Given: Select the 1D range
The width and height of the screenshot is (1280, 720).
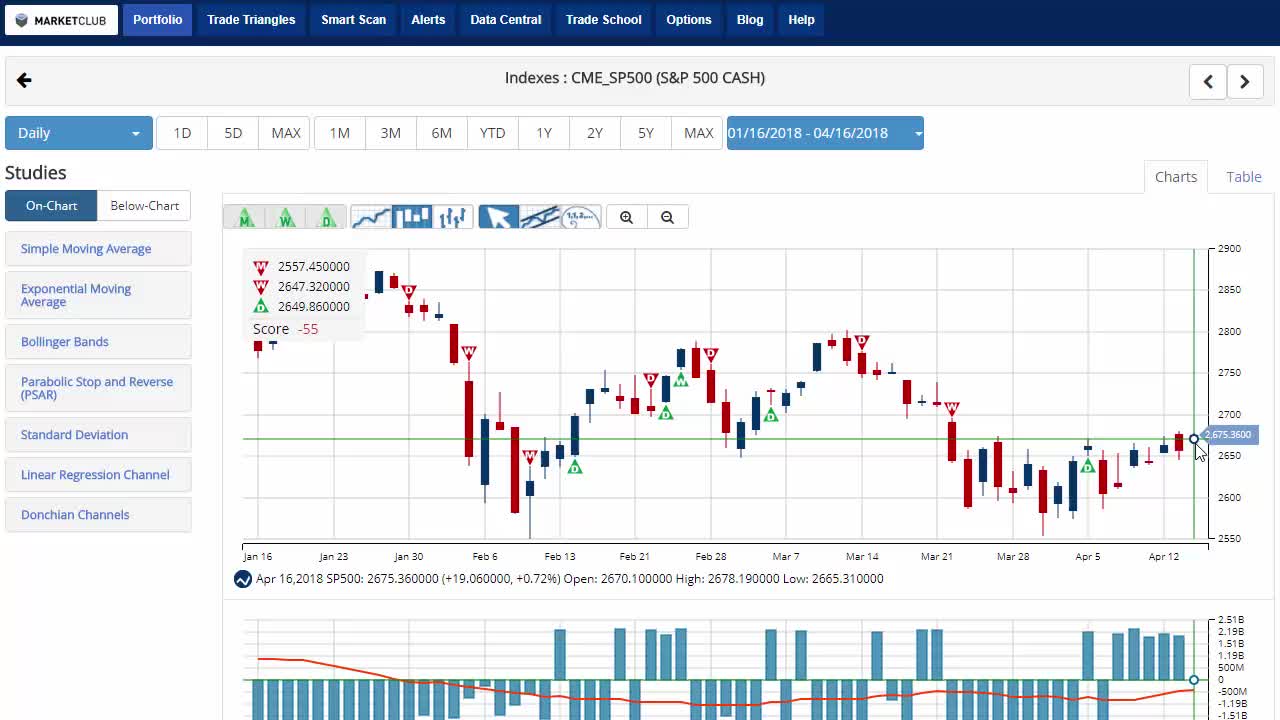Looking at the screenshot, I should 182,133.
